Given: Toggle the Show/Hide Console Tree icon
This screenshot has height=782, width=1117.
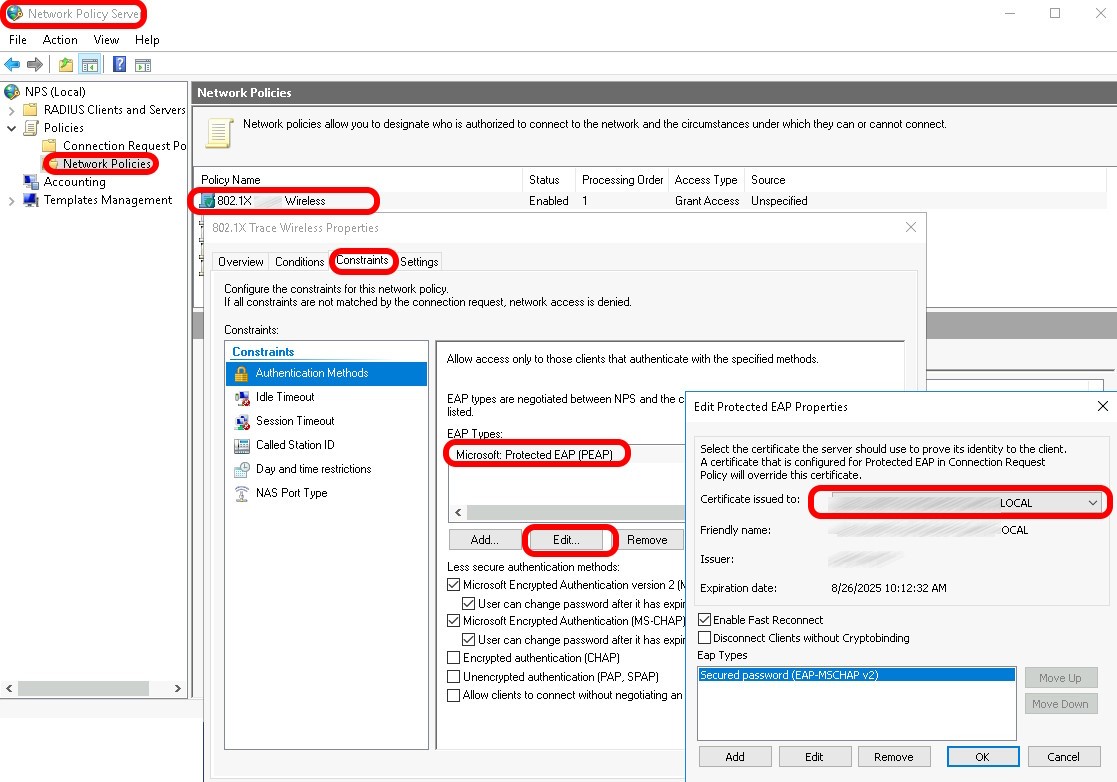Looking at the screenshot, I should click(x=90, y=65).
